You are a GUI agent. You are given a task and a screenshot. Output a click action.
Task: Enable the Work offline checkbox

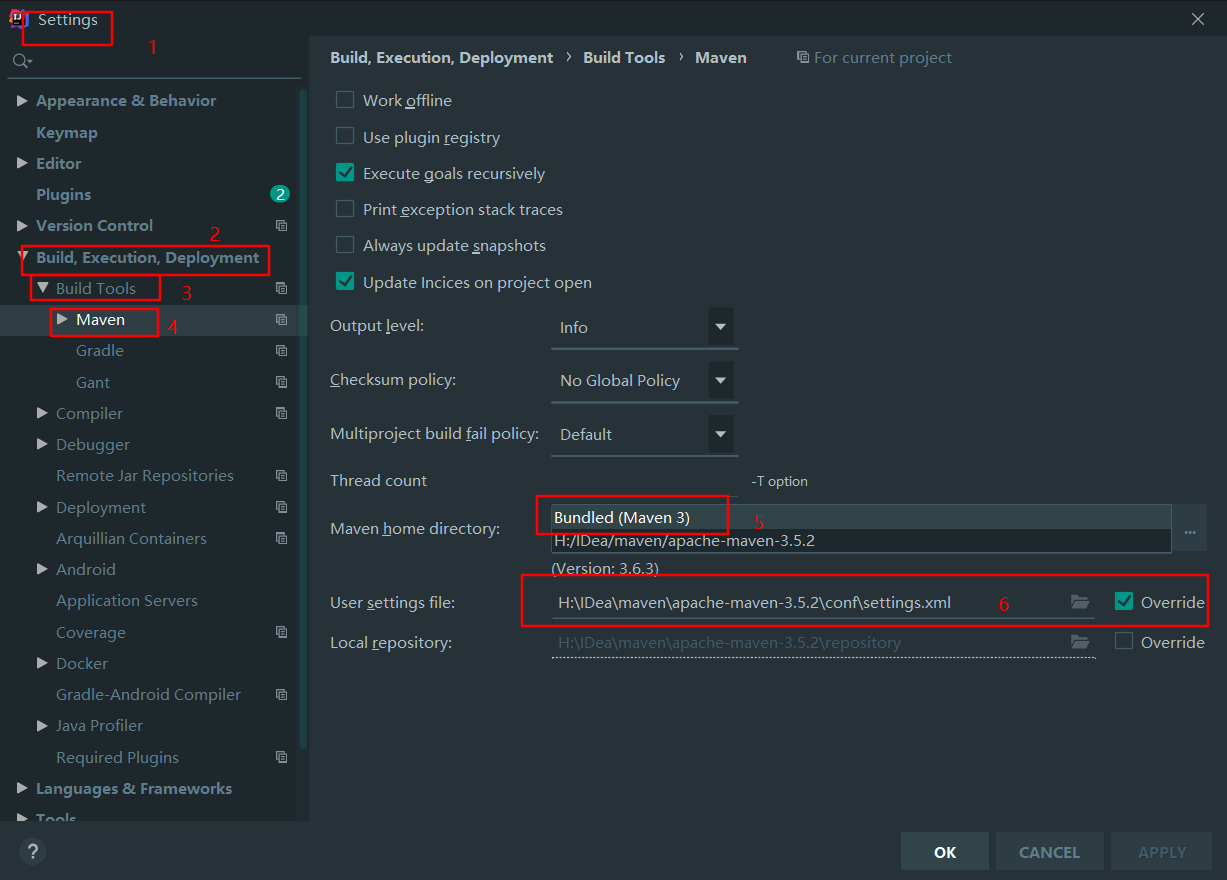coord(345,100)
